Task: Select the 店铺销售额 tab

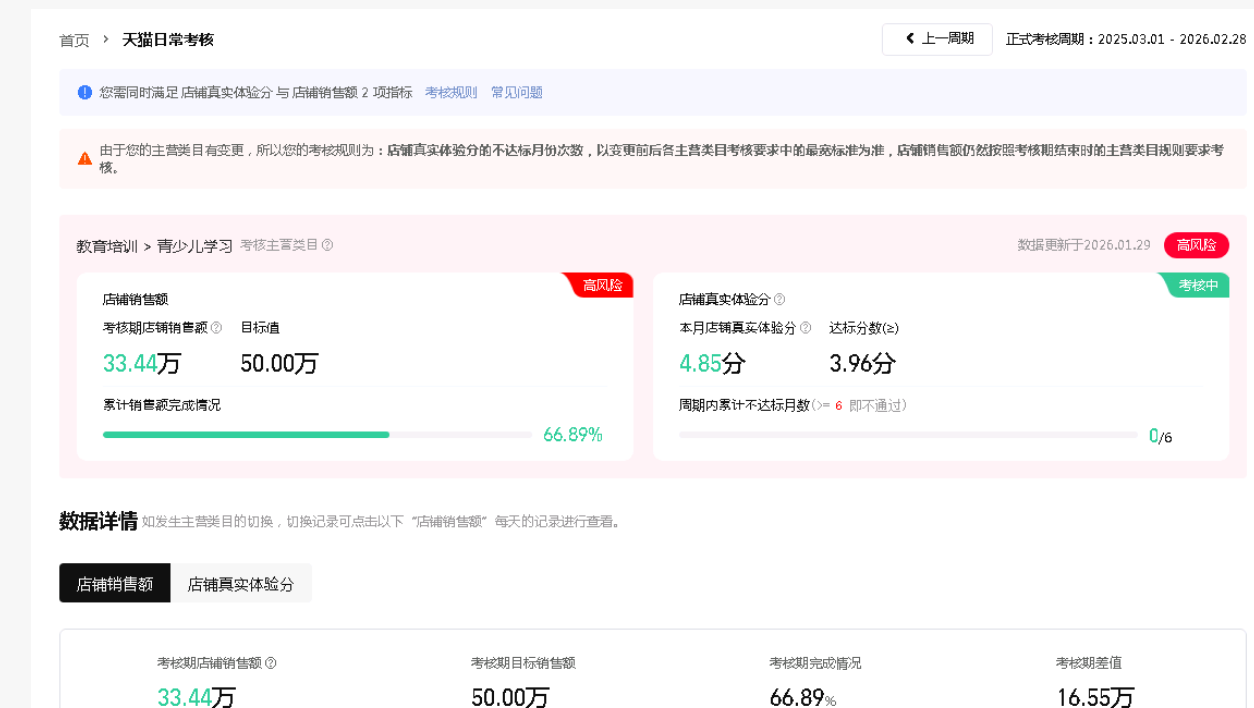Action: click(x=115, y=584)
